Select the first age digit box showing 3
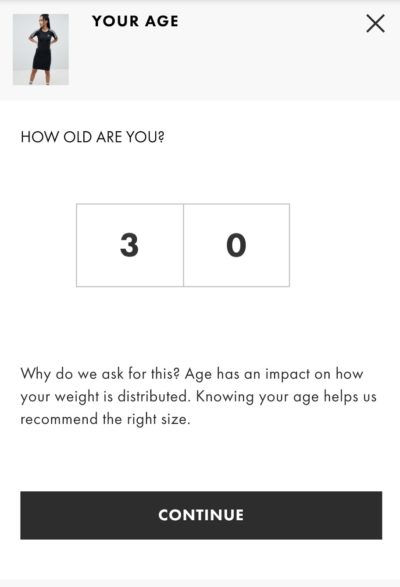The width and height of the screenshot is (400, 587). (130, 245)
